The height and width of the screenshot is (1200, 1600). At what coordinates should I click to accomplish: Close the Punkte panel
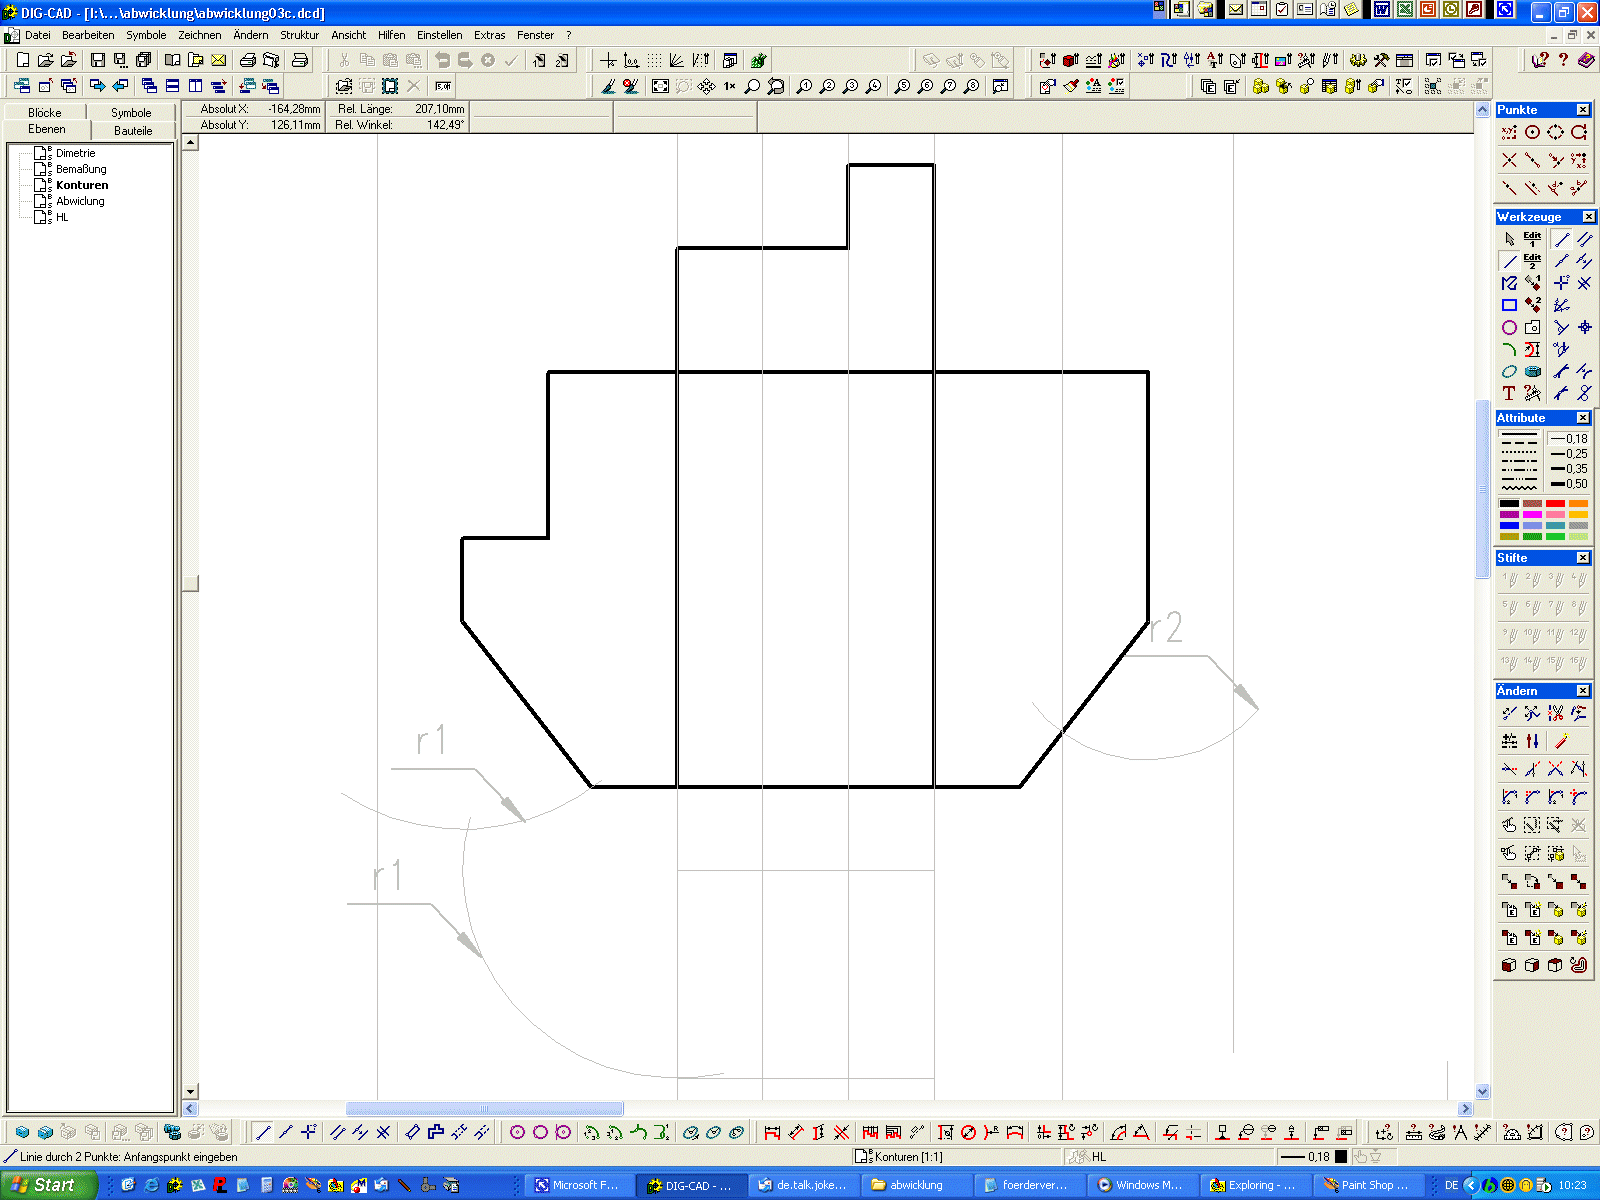coord(1583,110)
